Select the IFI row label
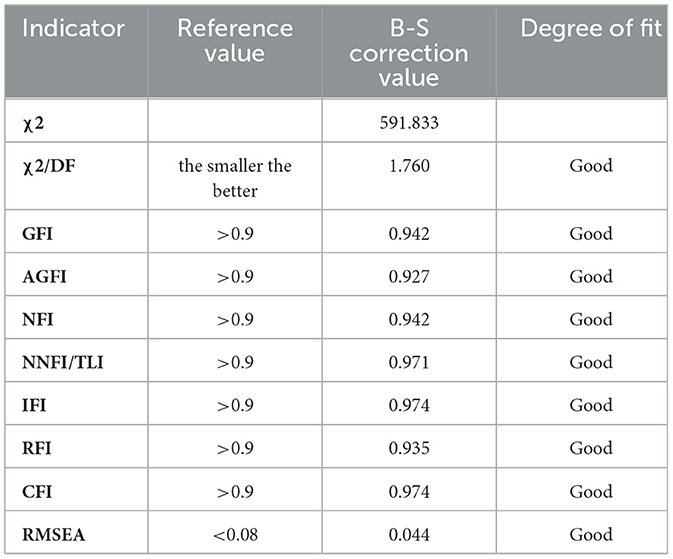 pos(34,405)
